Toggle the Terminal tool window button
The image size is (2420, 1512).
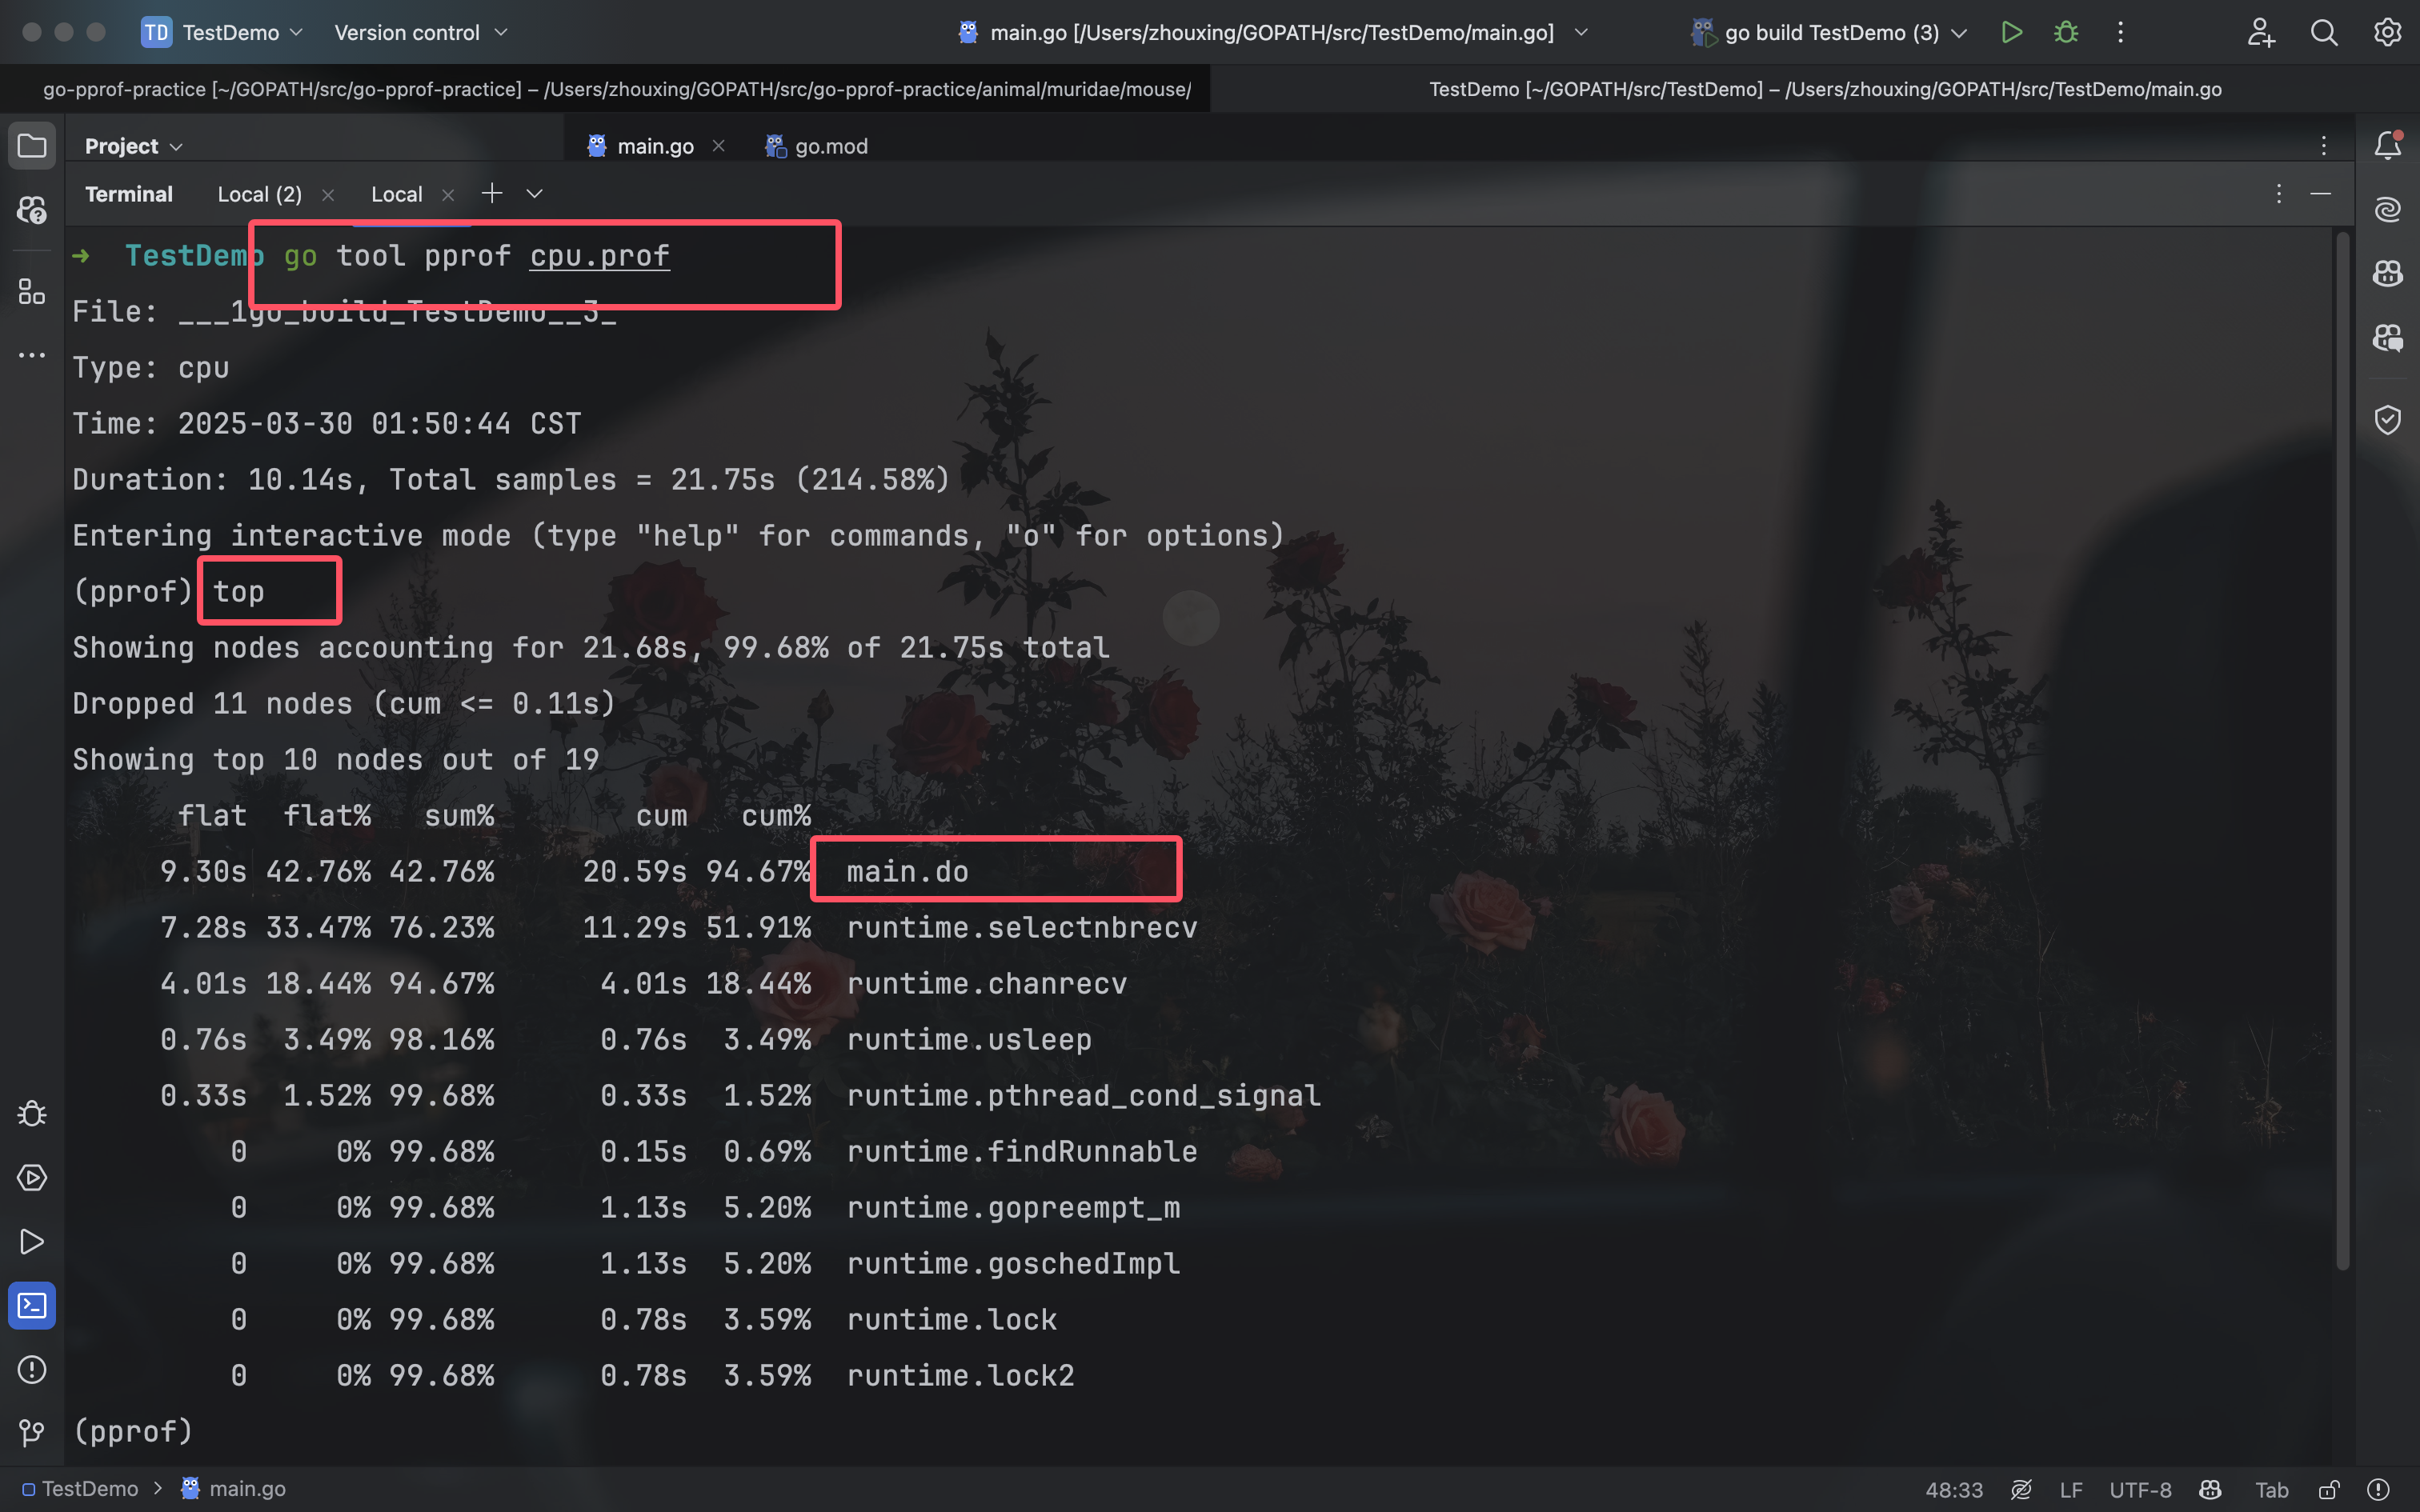[x=32, y=1305]
